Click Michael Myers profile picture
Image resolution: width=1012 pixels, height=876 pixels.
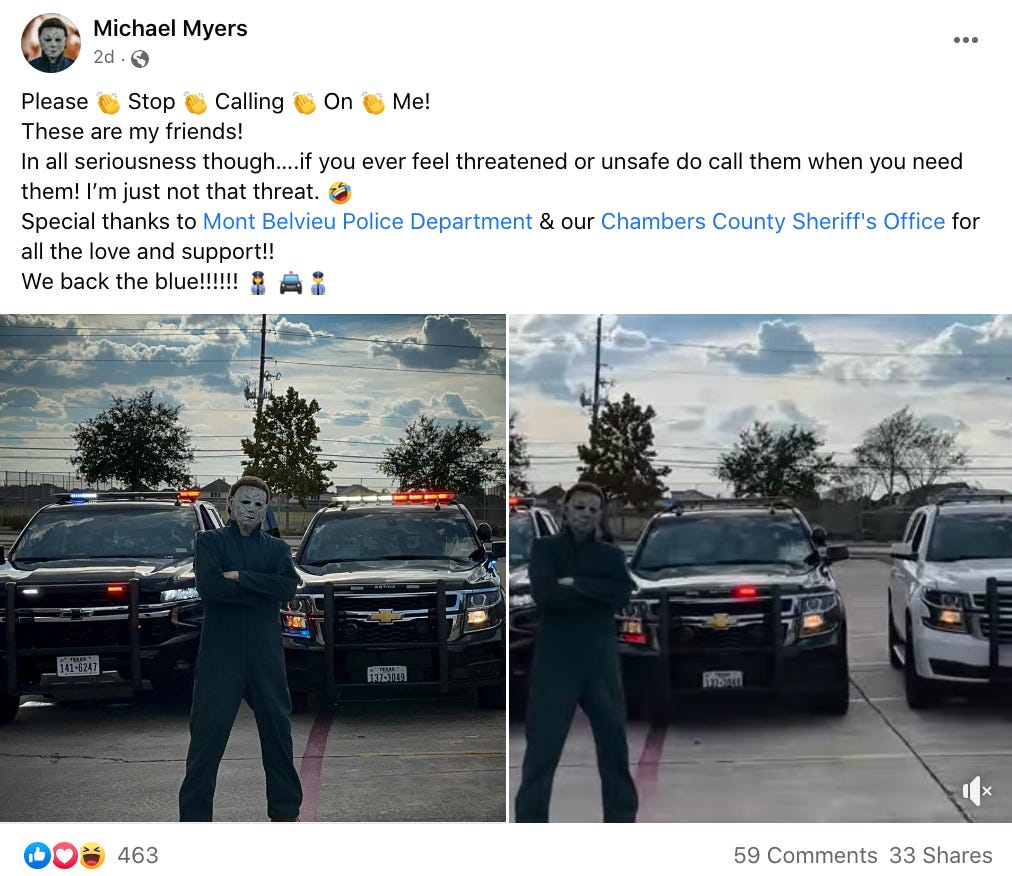51,43
